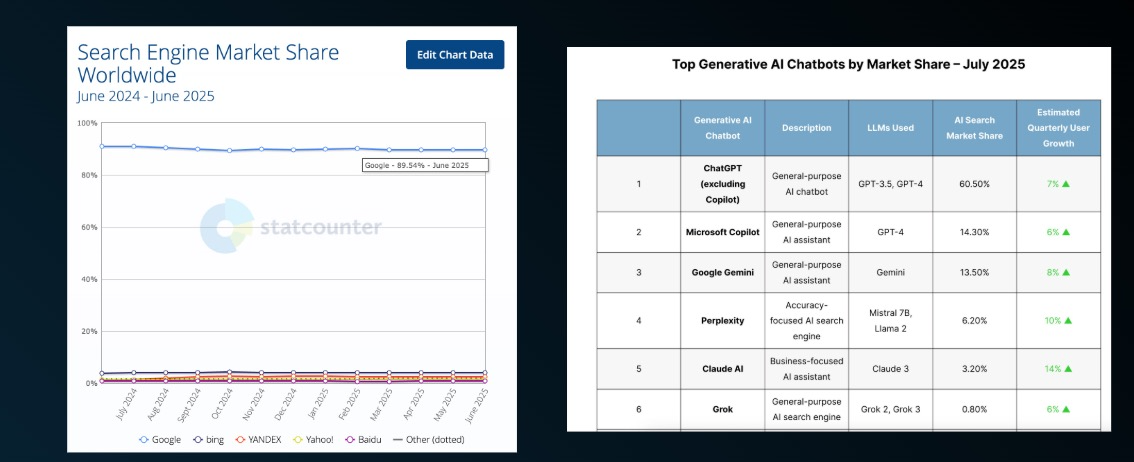Click the Generative AI Chatbot column header
1134x462 pixels.
(x=722, y=128)
